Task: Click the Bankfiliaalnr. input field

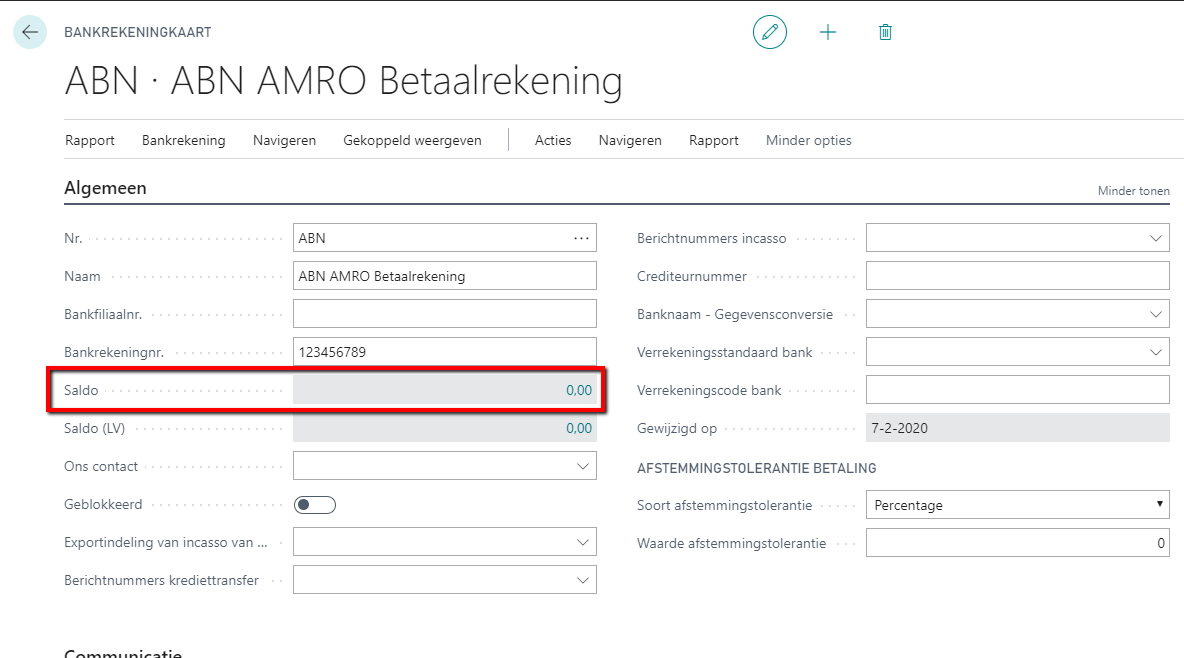Action: tap(445, 314)
